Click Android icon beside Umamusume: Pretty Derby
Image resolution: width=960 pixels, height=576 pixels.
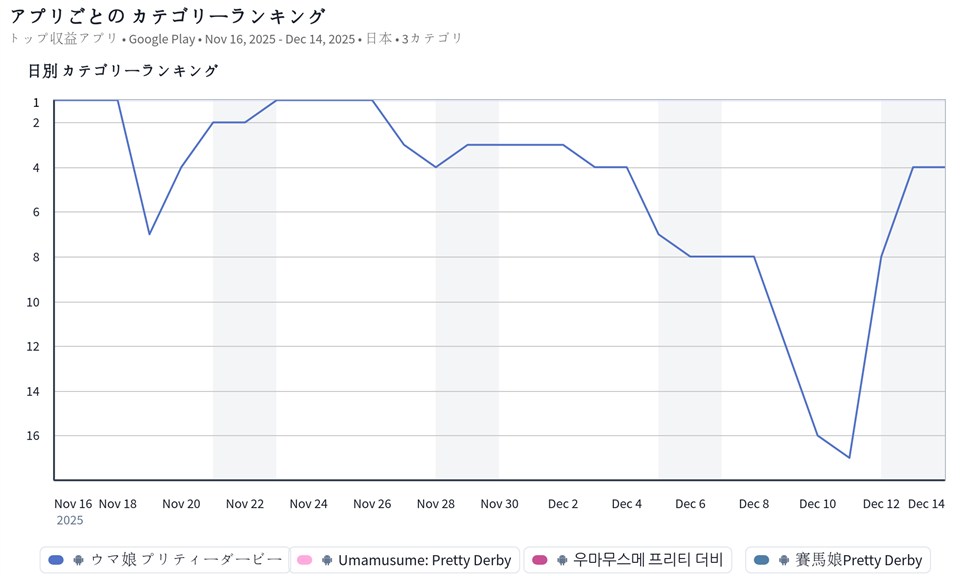tap(325, 560)
